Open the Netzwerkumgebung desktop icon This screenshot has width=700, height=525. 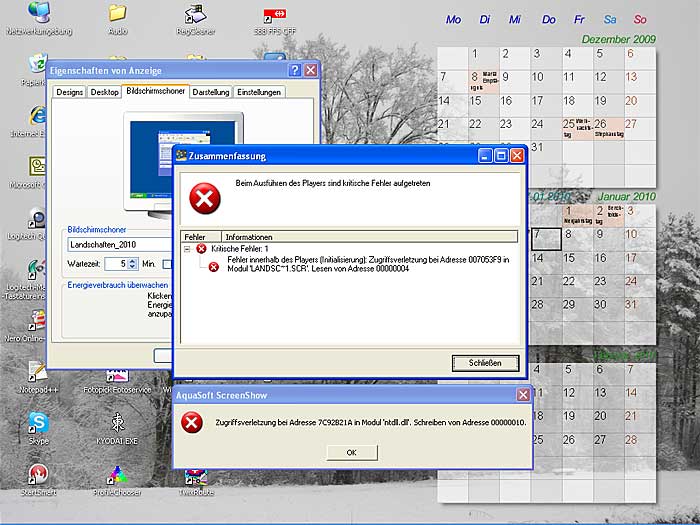[x=41, y=15]
